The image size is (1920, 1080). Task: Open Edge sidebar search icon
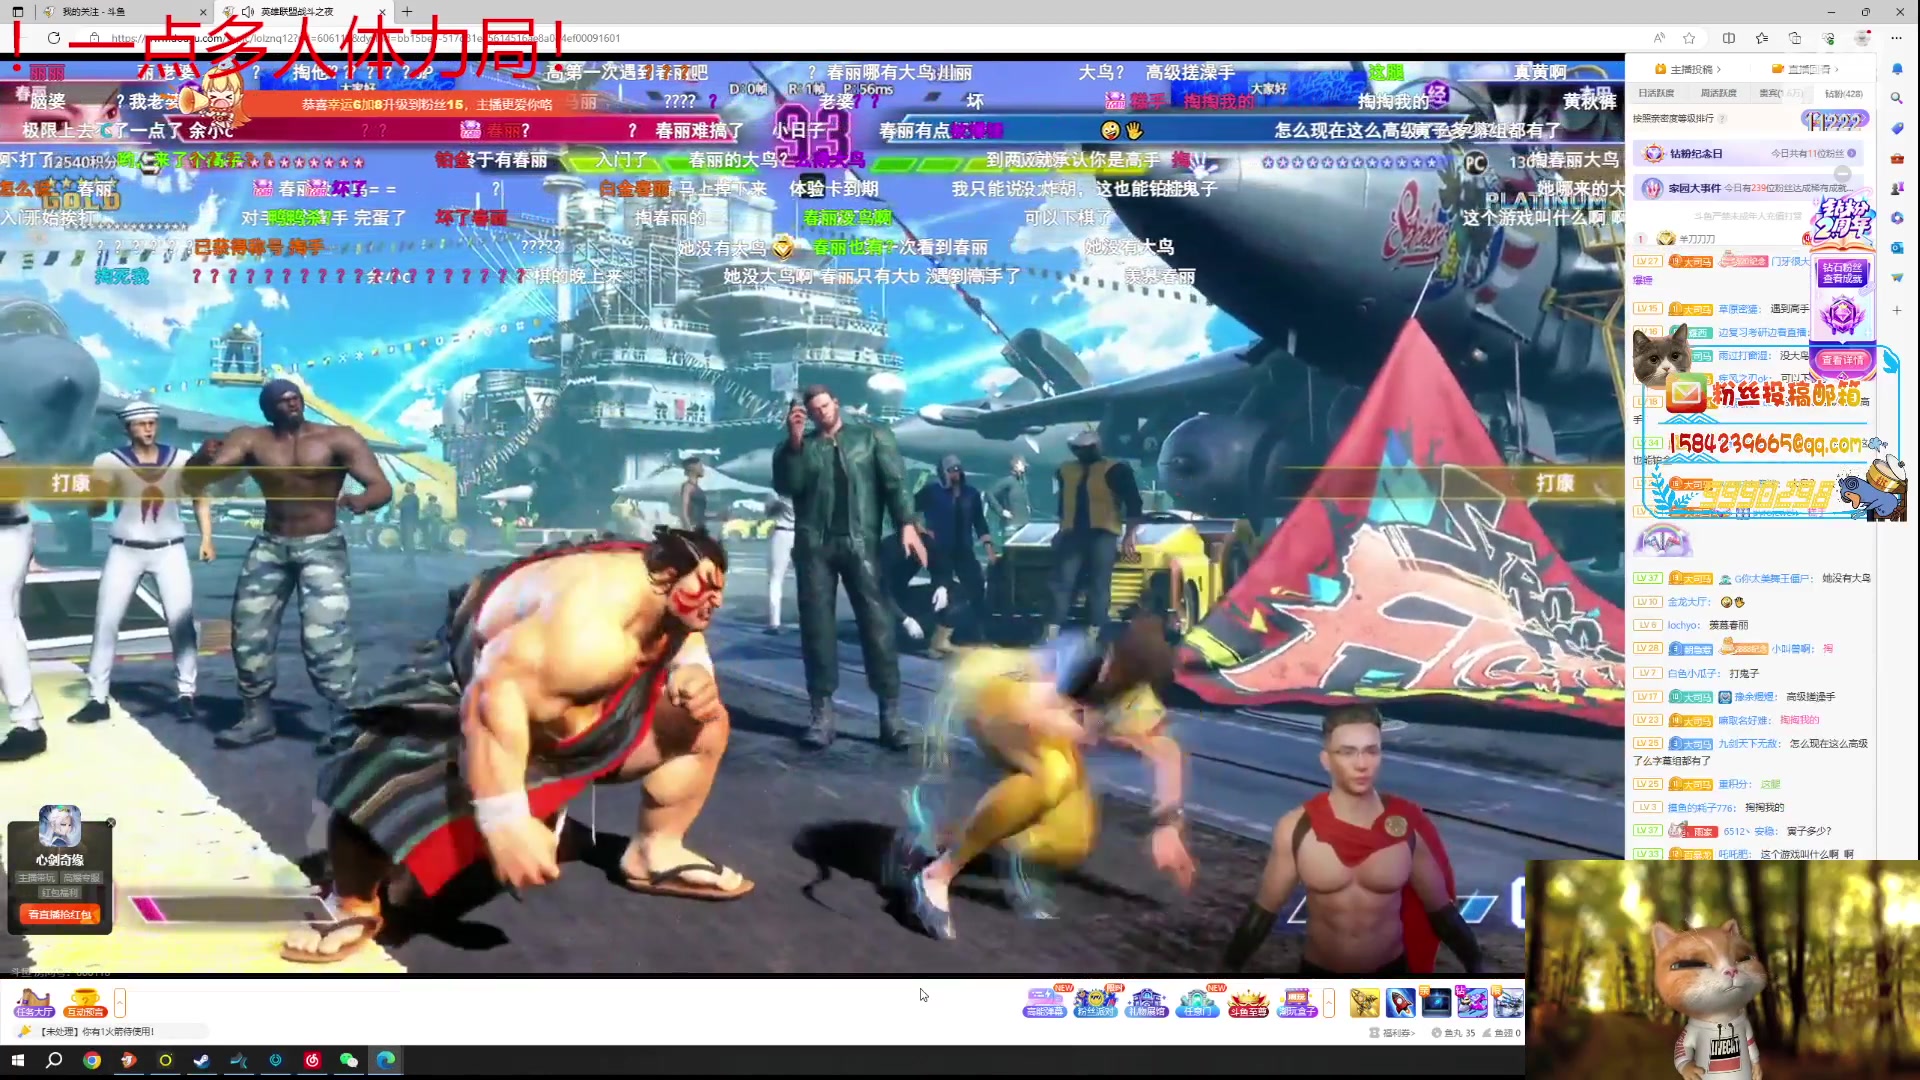pos(1897,98)
